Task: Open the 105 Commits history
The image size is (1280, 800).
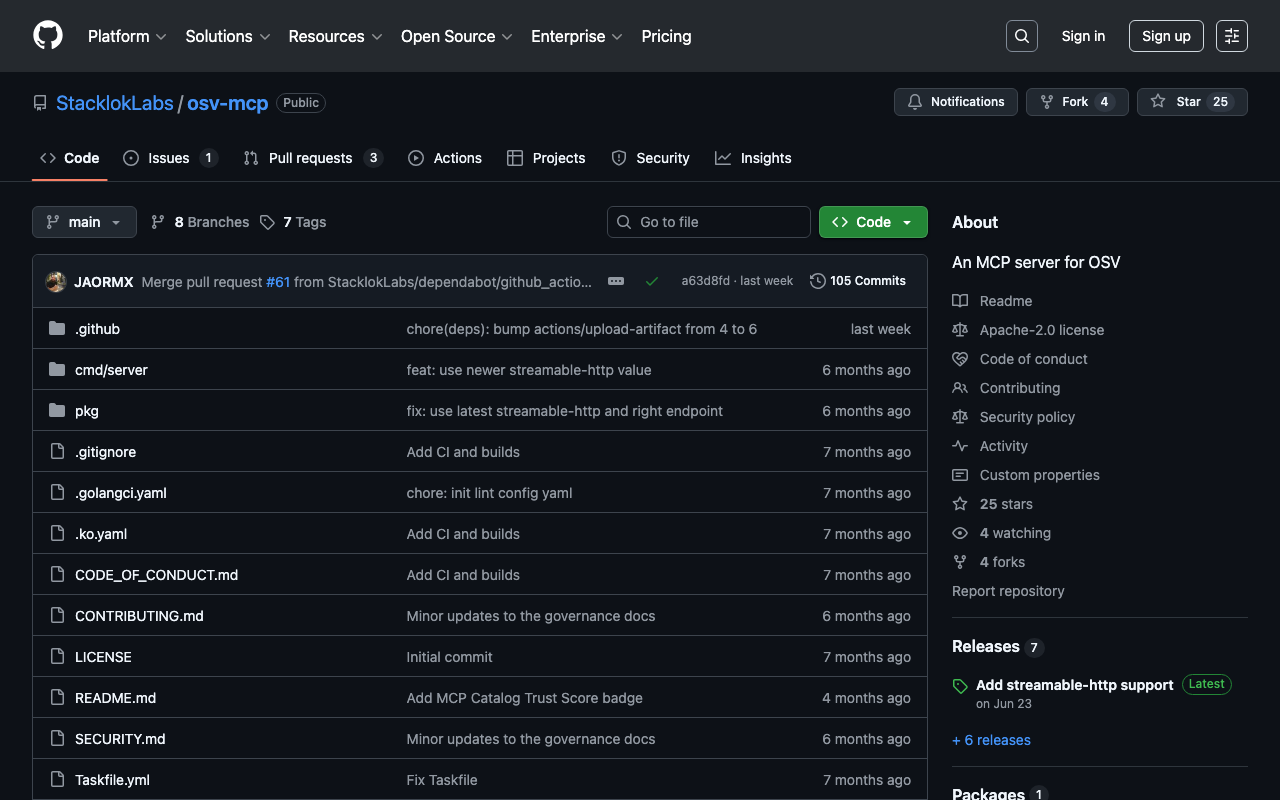Action: coord(858,281)
